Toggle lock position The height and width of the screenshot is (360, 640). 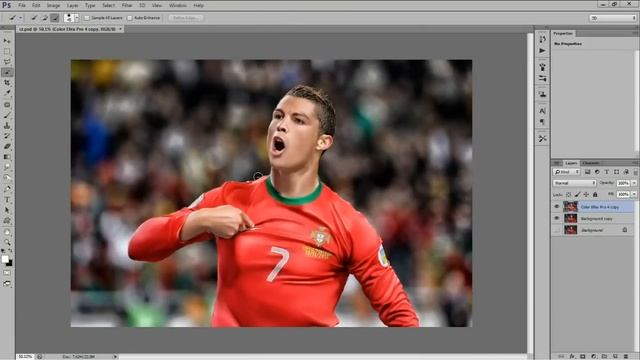[586, 195]
